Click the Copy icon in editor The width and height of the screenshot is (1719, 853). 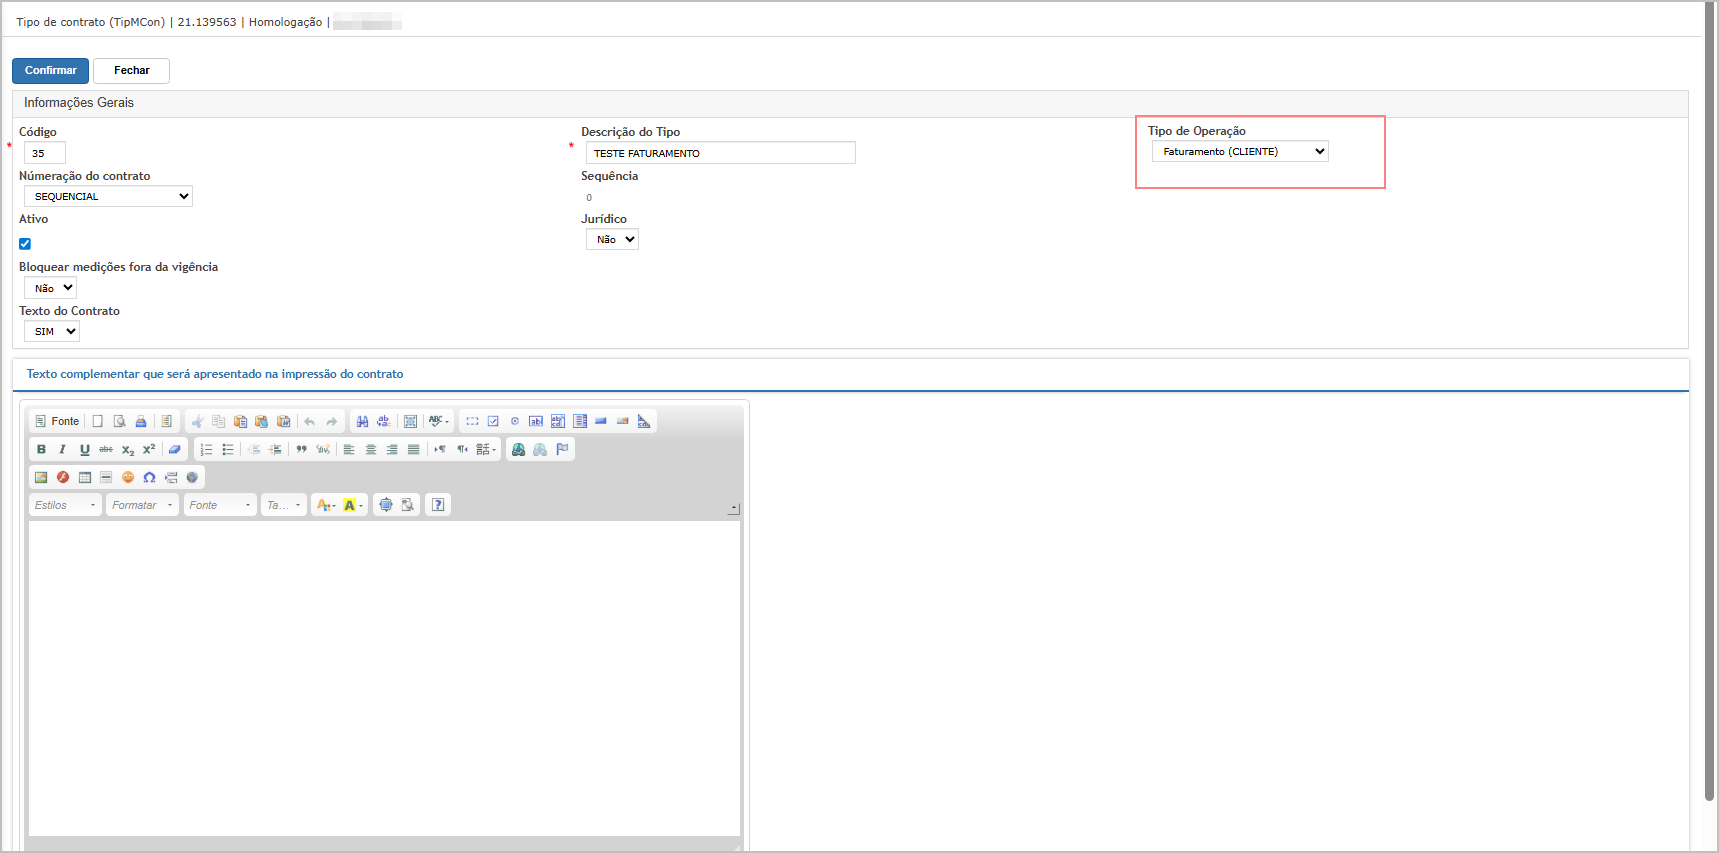(x=218, y=421)
